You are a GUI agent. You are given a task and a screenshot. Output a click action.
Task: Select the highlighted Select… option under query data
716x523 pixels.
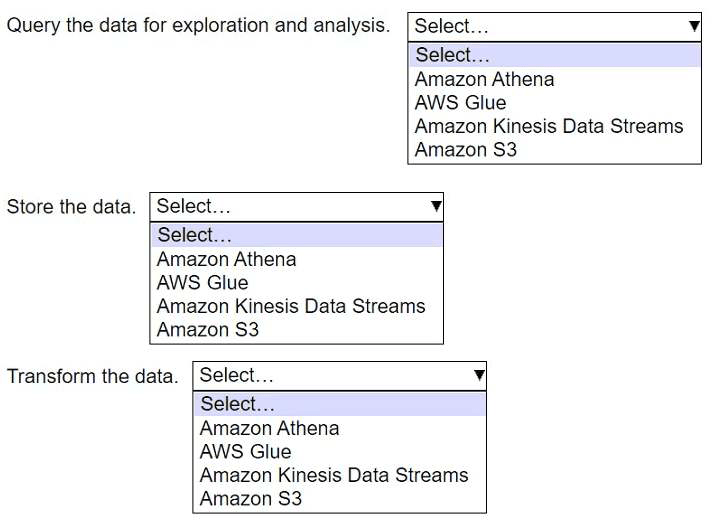453,55
